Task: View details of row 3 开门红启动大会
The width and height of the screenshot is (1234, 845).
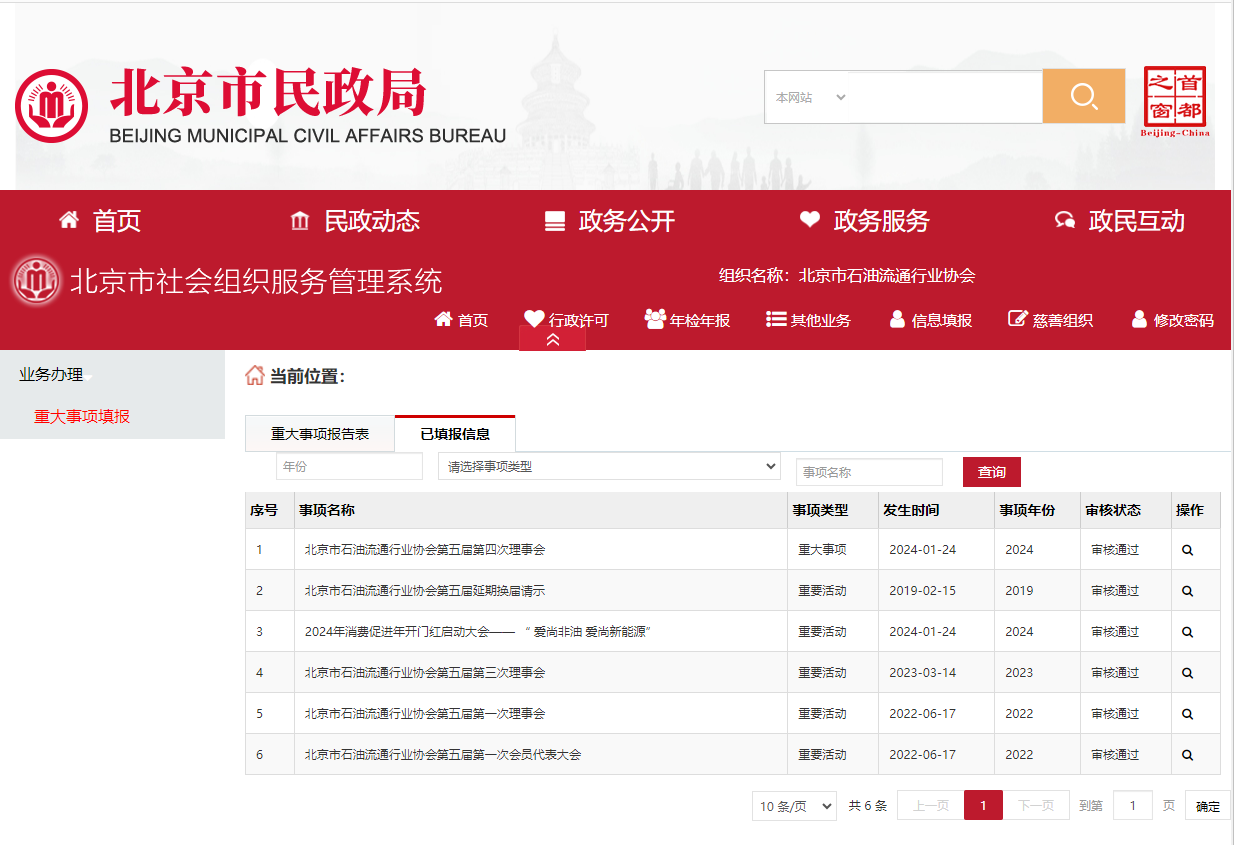Action: point(1187,632)
